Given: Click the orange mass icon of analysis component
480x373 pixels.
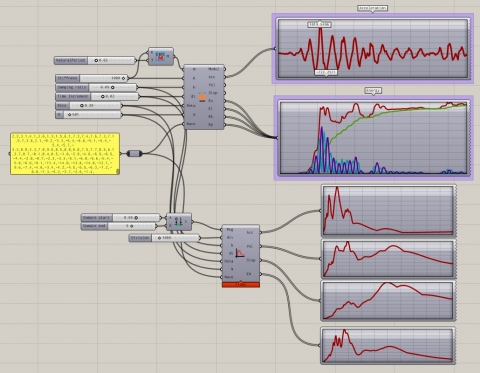Looking at the screenshot, I should (202, 97).
